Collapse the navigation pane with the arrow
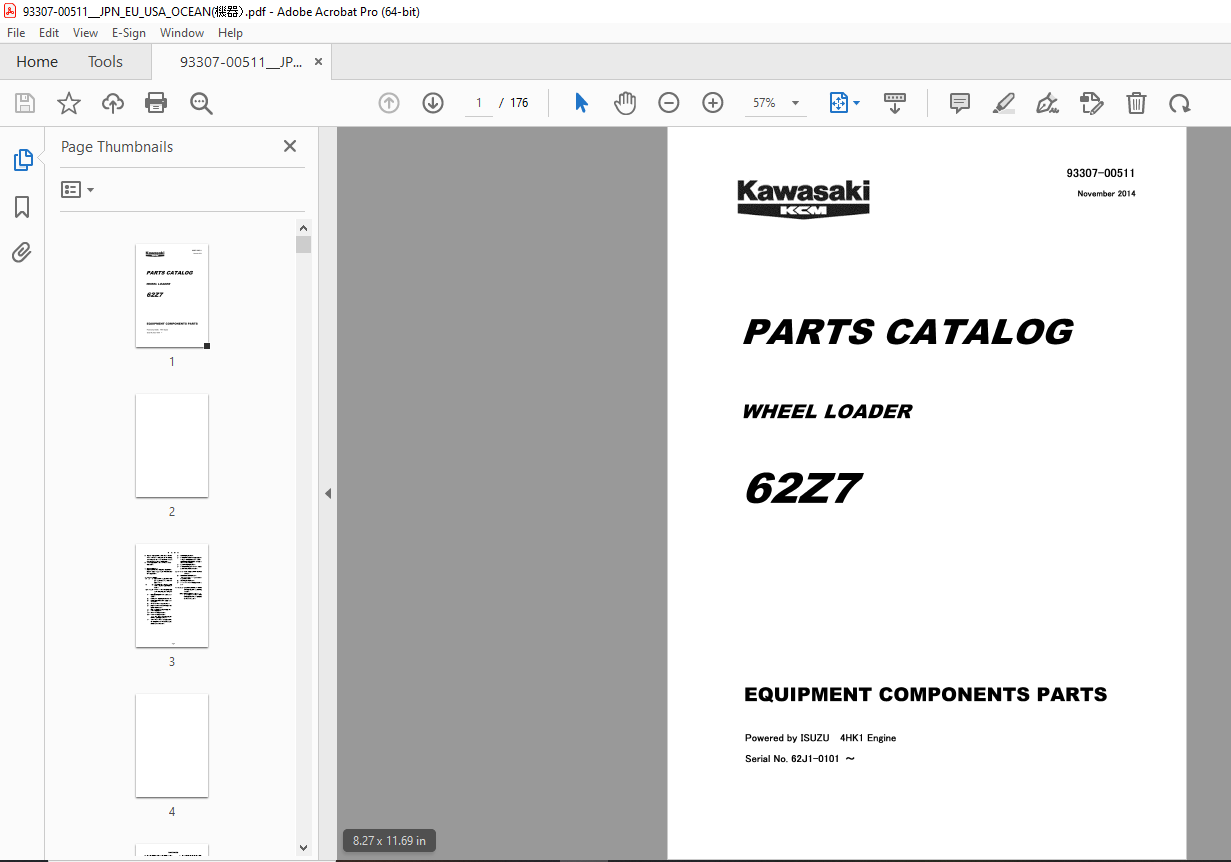The image size is (1231, 862). (328, 493)
